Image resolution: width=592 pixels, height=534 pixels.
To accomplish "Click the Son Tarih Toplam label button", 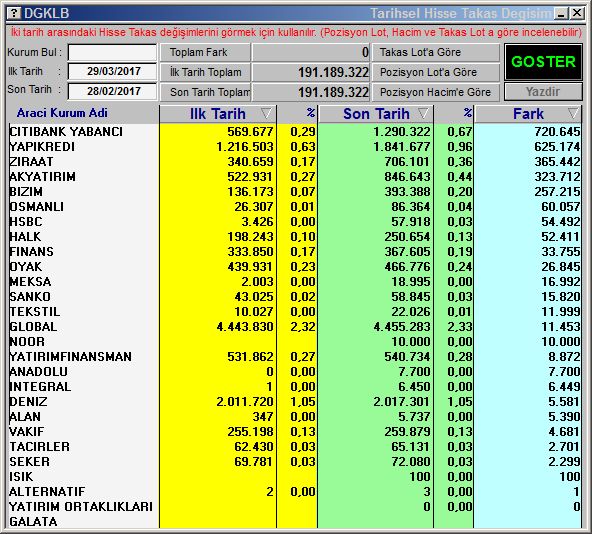I will [x=205, y=92].
